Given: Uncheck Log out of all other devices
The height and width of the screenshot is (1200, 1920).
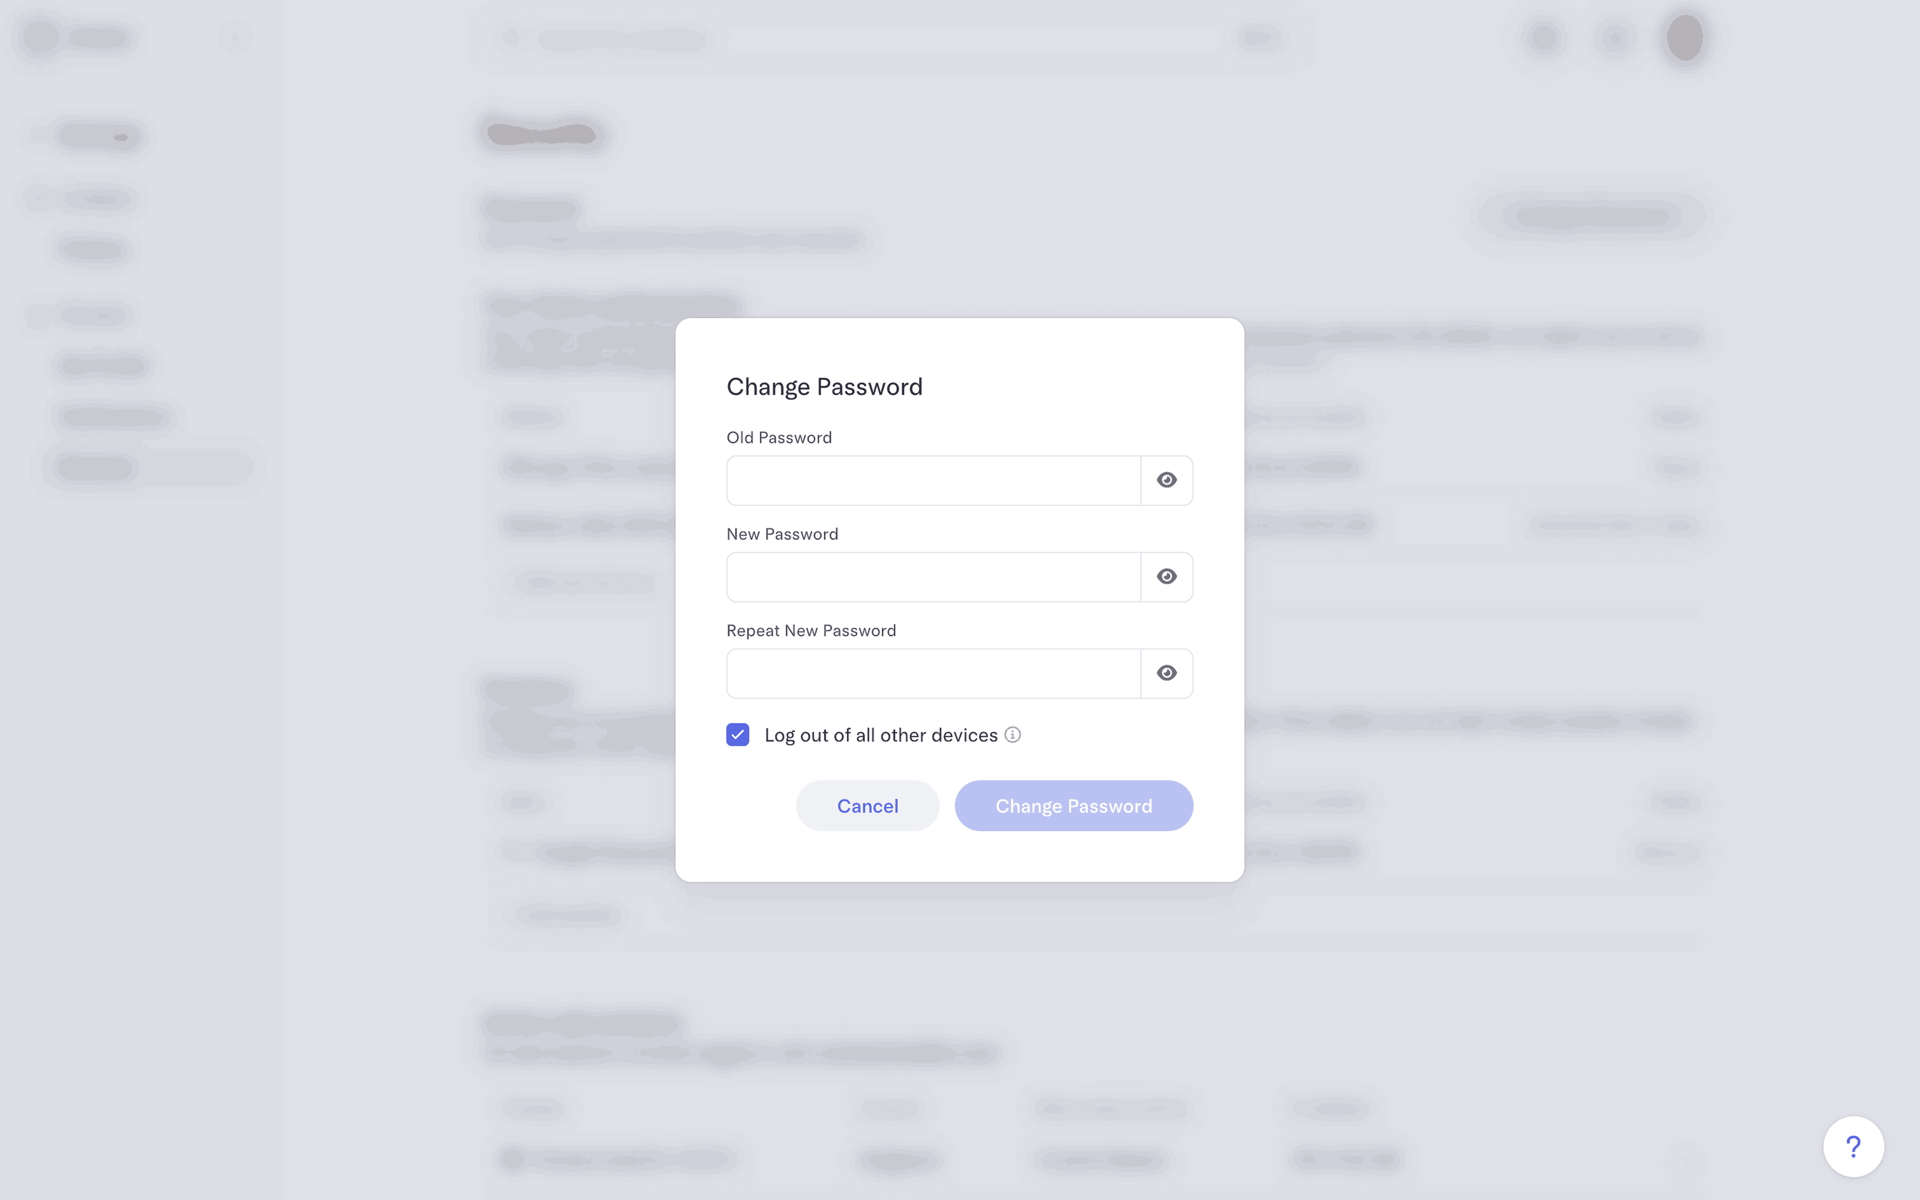Looking at the screenshot, I should click(738, 735).
